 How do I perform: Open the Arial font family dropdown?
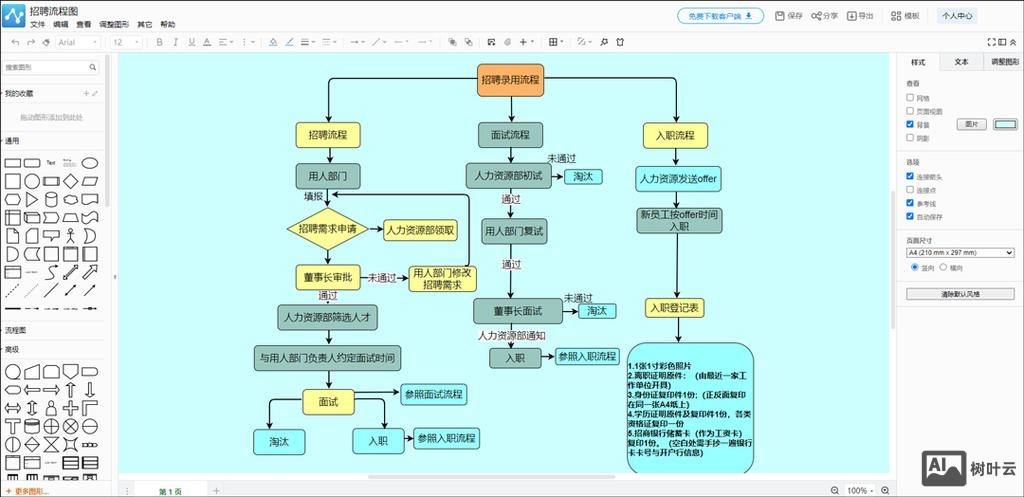pos(78,42)
